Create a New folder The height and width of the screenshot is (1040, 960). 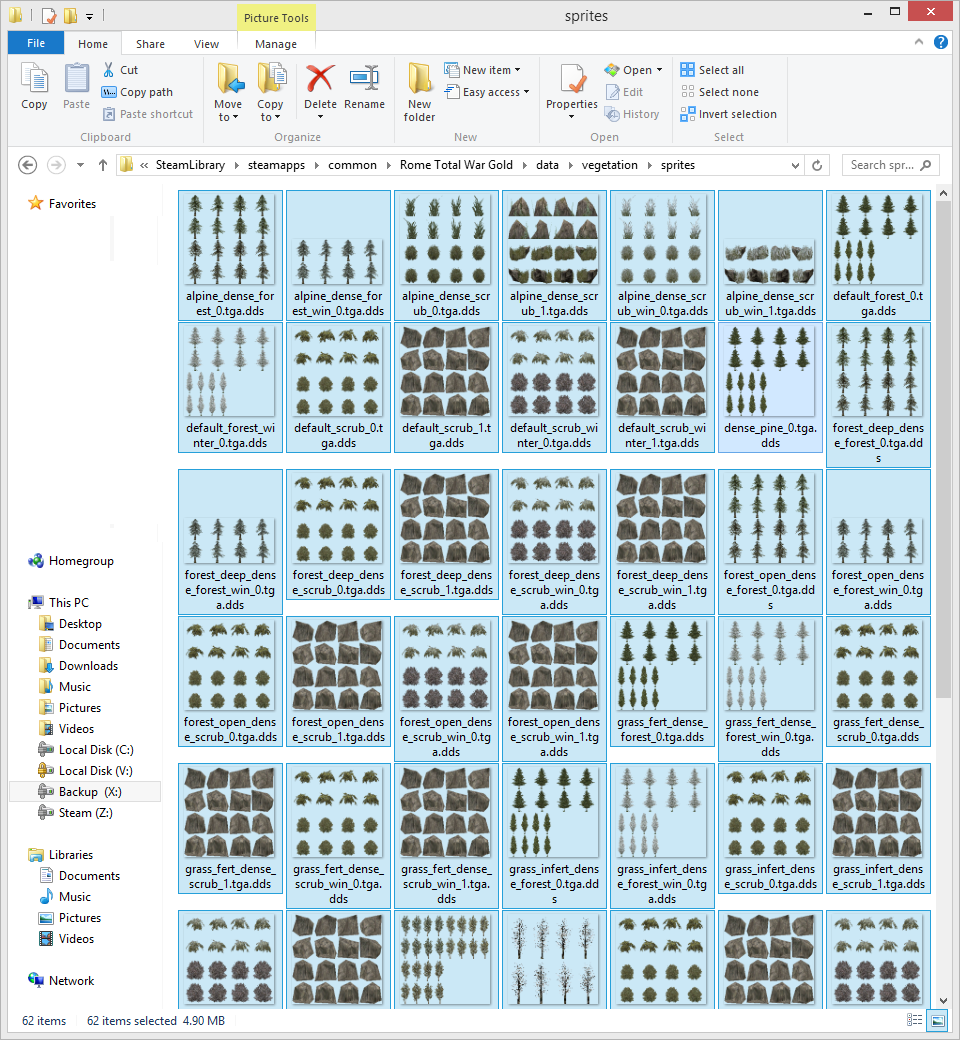click(419, 92)
